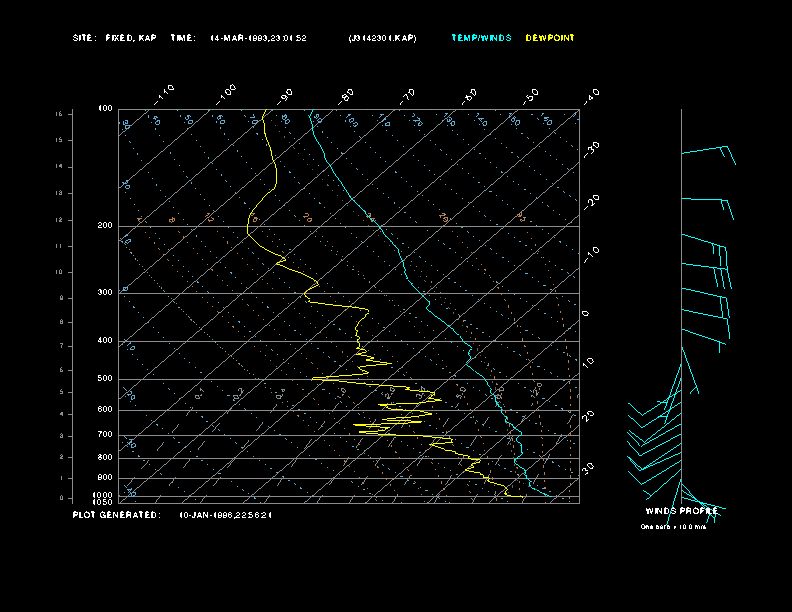792x612 pixels.
Task: Click the -10 temperature label on right edge
Action: pyautogui.click(x=591, y=255)
